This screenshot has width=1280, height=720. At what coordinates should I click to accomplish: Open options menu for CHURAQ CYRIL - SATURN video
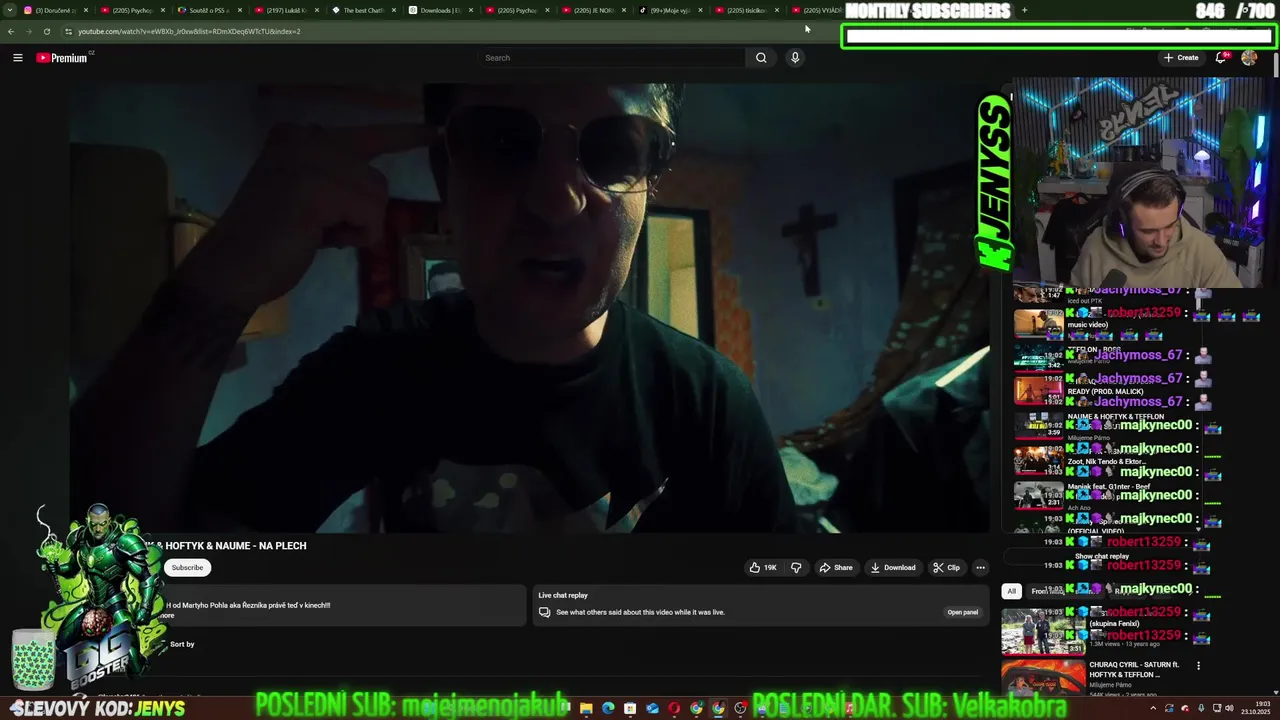coord(1198,666)
